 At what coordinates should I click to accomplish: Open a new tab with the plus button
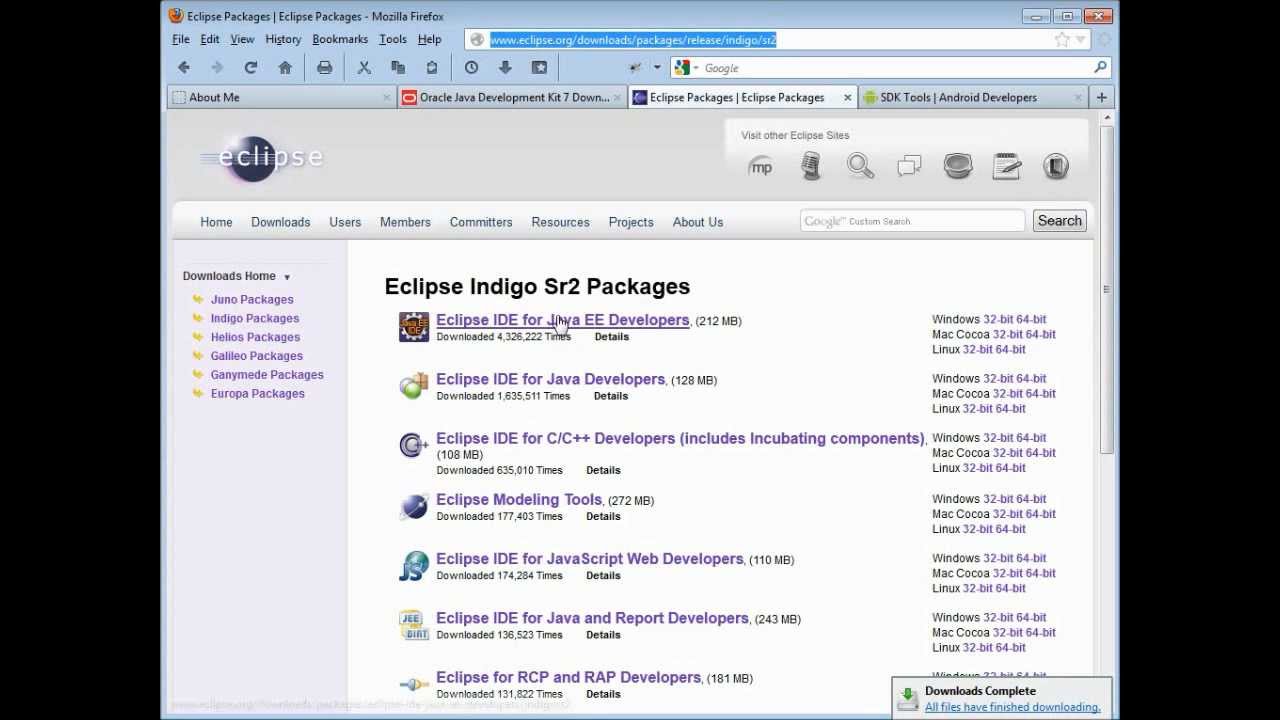click(x=1101, y=97)
